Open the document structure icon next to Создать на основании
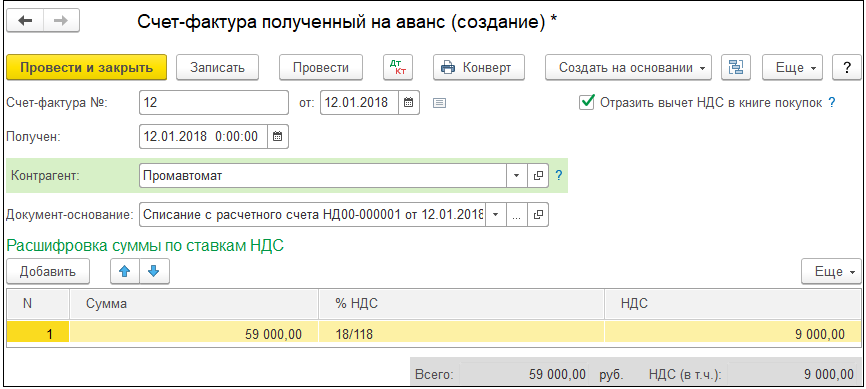The width and height of the screenshot is (866, 389). (736, 67)
